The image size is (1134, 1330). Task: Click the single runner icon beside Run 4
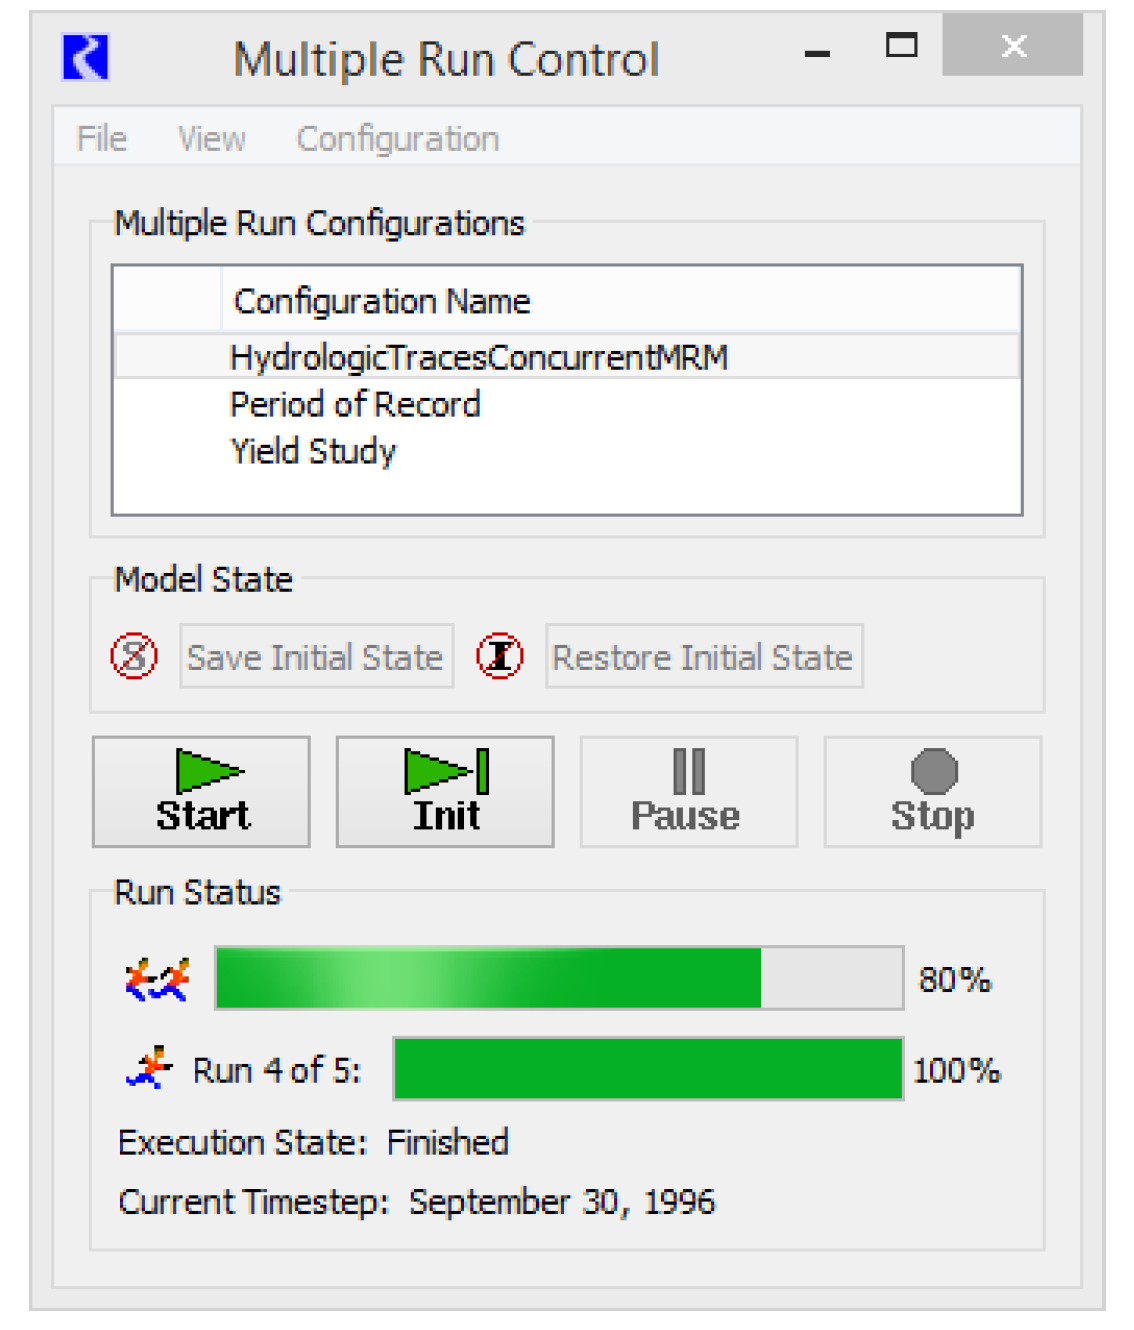pyautogui.click(x=150, y=1068)
